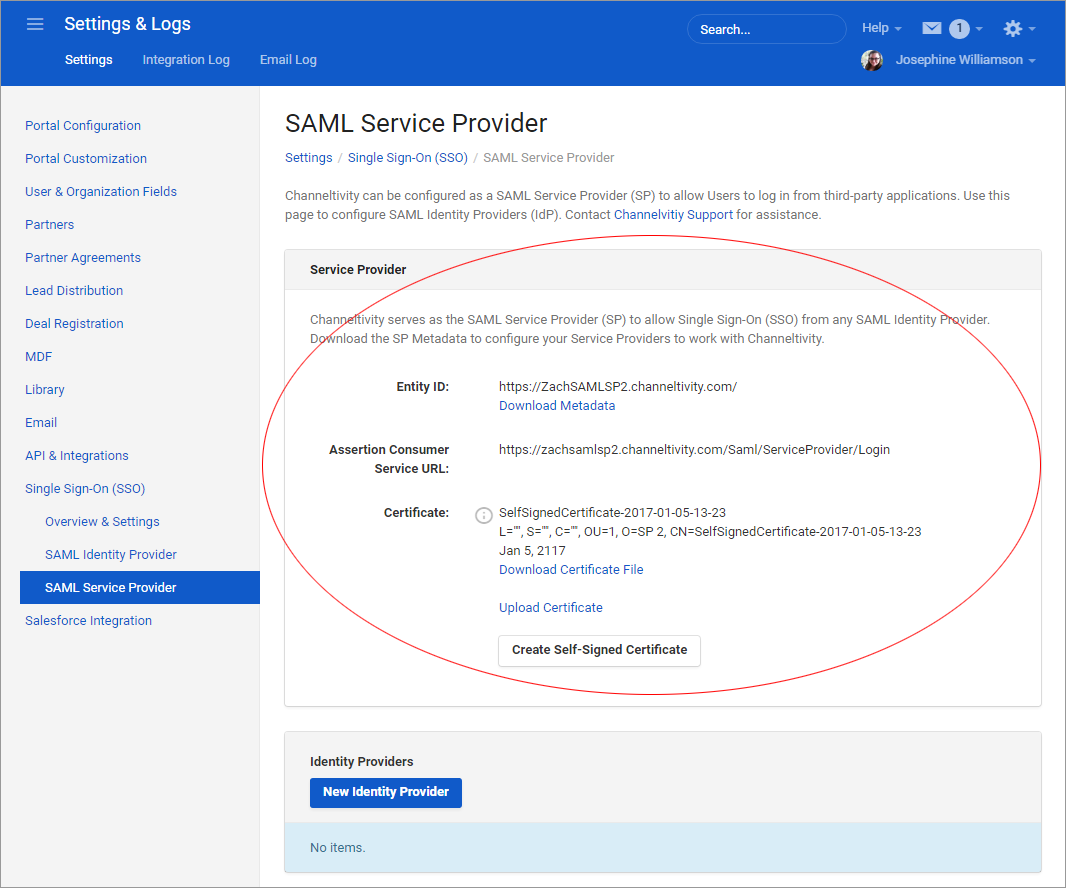The width and height of the screenshot is (1066, 888).
Task: Open Deal Registration settings
Action: point(74,324)
